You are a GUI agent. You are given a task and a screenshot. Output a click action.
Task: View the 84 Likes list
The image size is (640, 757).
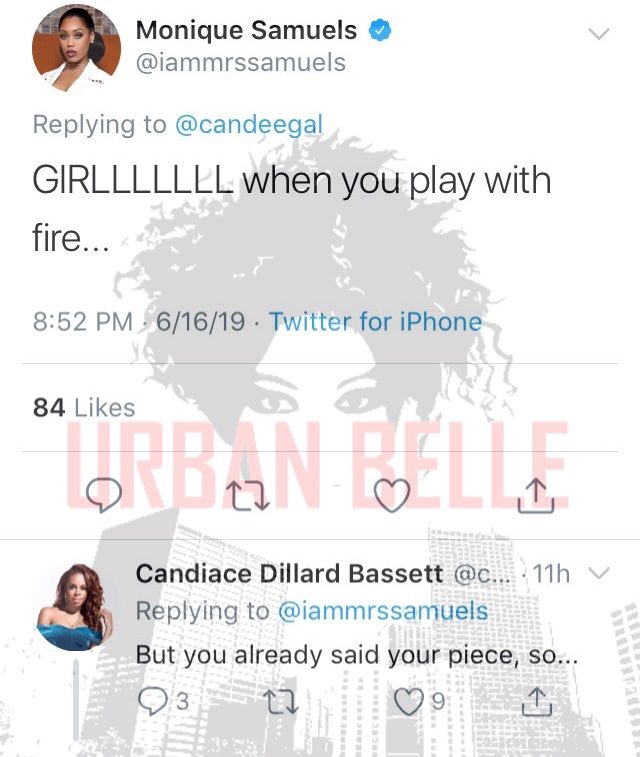coord(84,407)
